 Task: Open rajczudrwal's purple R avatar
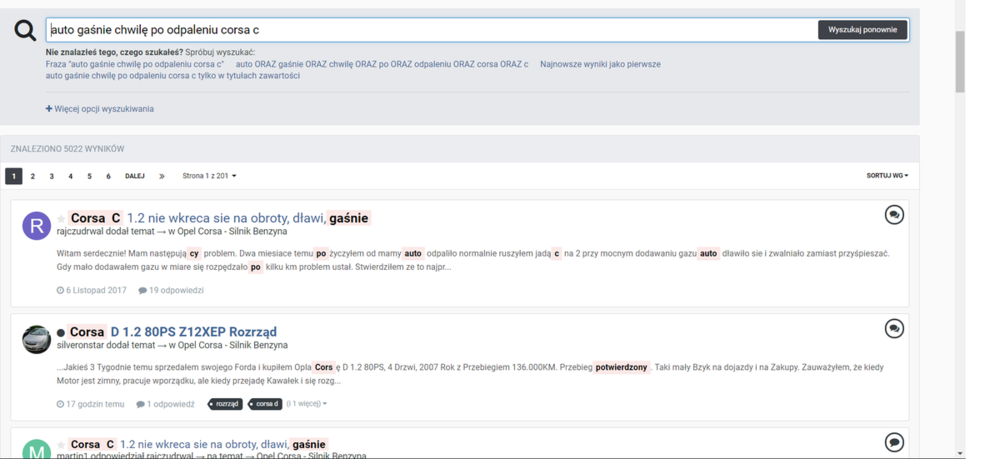click(x=36, y=226)
